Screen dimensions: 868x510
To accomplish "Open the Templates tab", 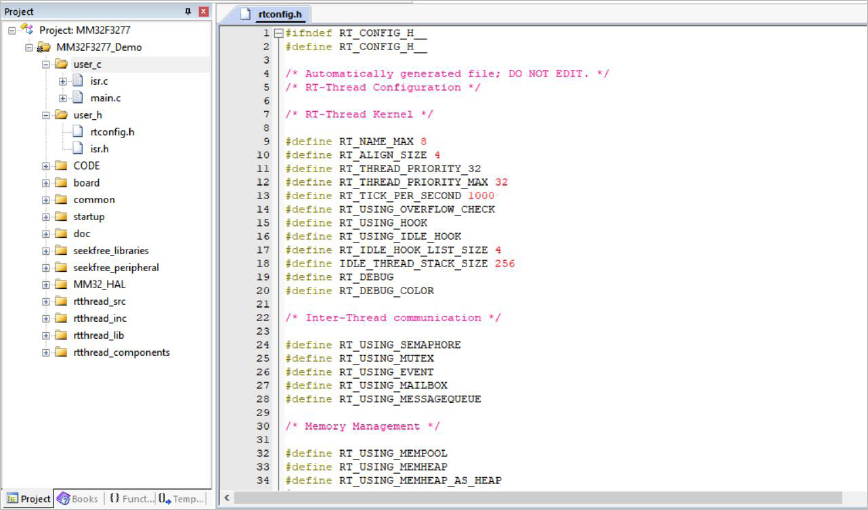I will point(182,498).
